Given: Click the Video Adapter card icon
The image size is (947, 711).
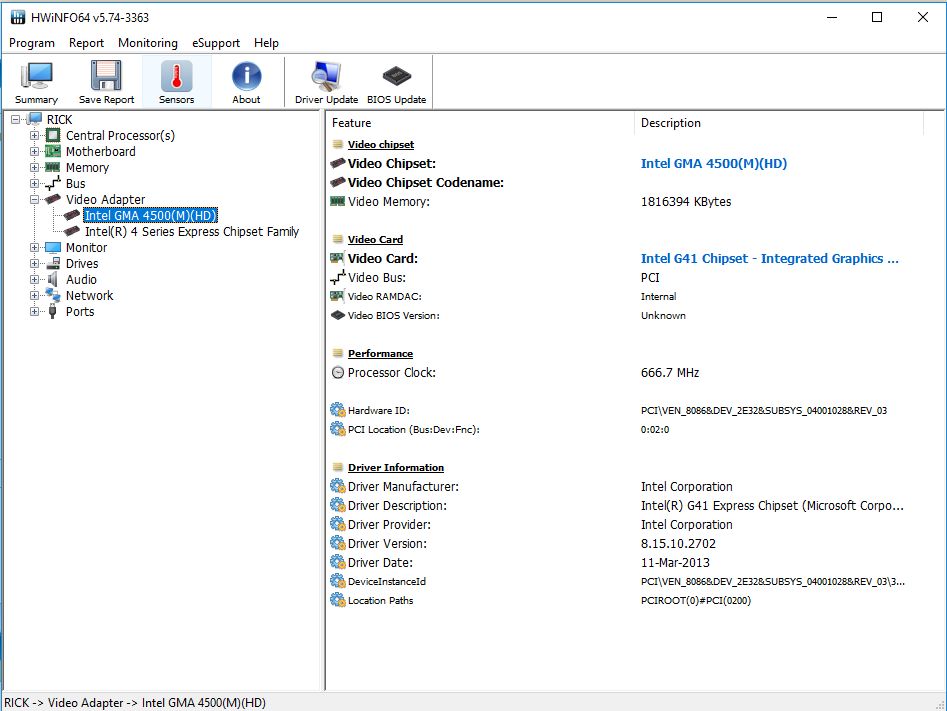Looking at the screenshot, I should [53, 199].
